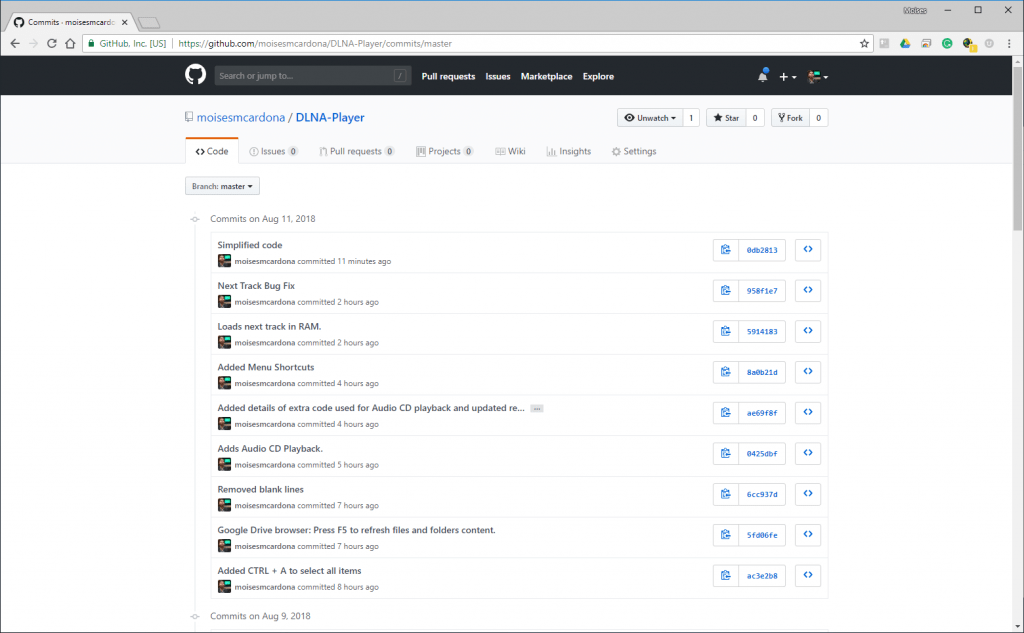Star the DLNA-Player repository
Screen dimensions: 1024x633
coord(725,118)
